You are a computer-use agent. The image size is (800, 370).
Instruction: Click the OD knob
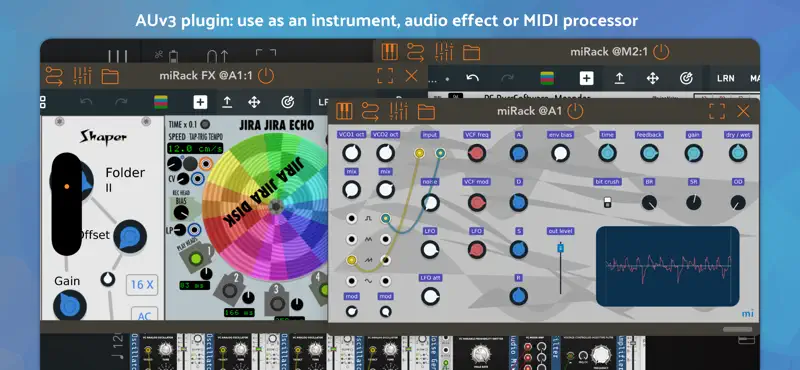(x=738, y=203)
